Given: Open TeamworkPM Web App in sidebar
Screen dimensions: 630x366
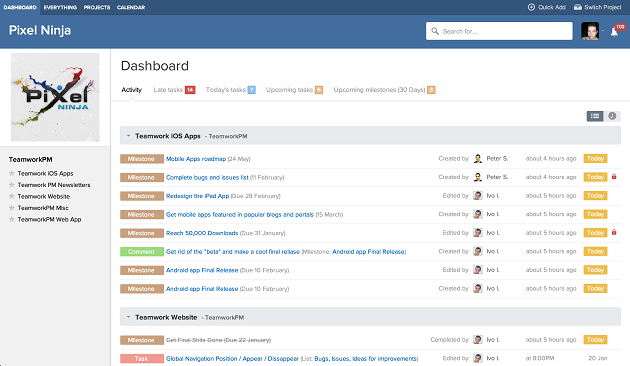Looking at the screenshot, I should tap(49, 219).
